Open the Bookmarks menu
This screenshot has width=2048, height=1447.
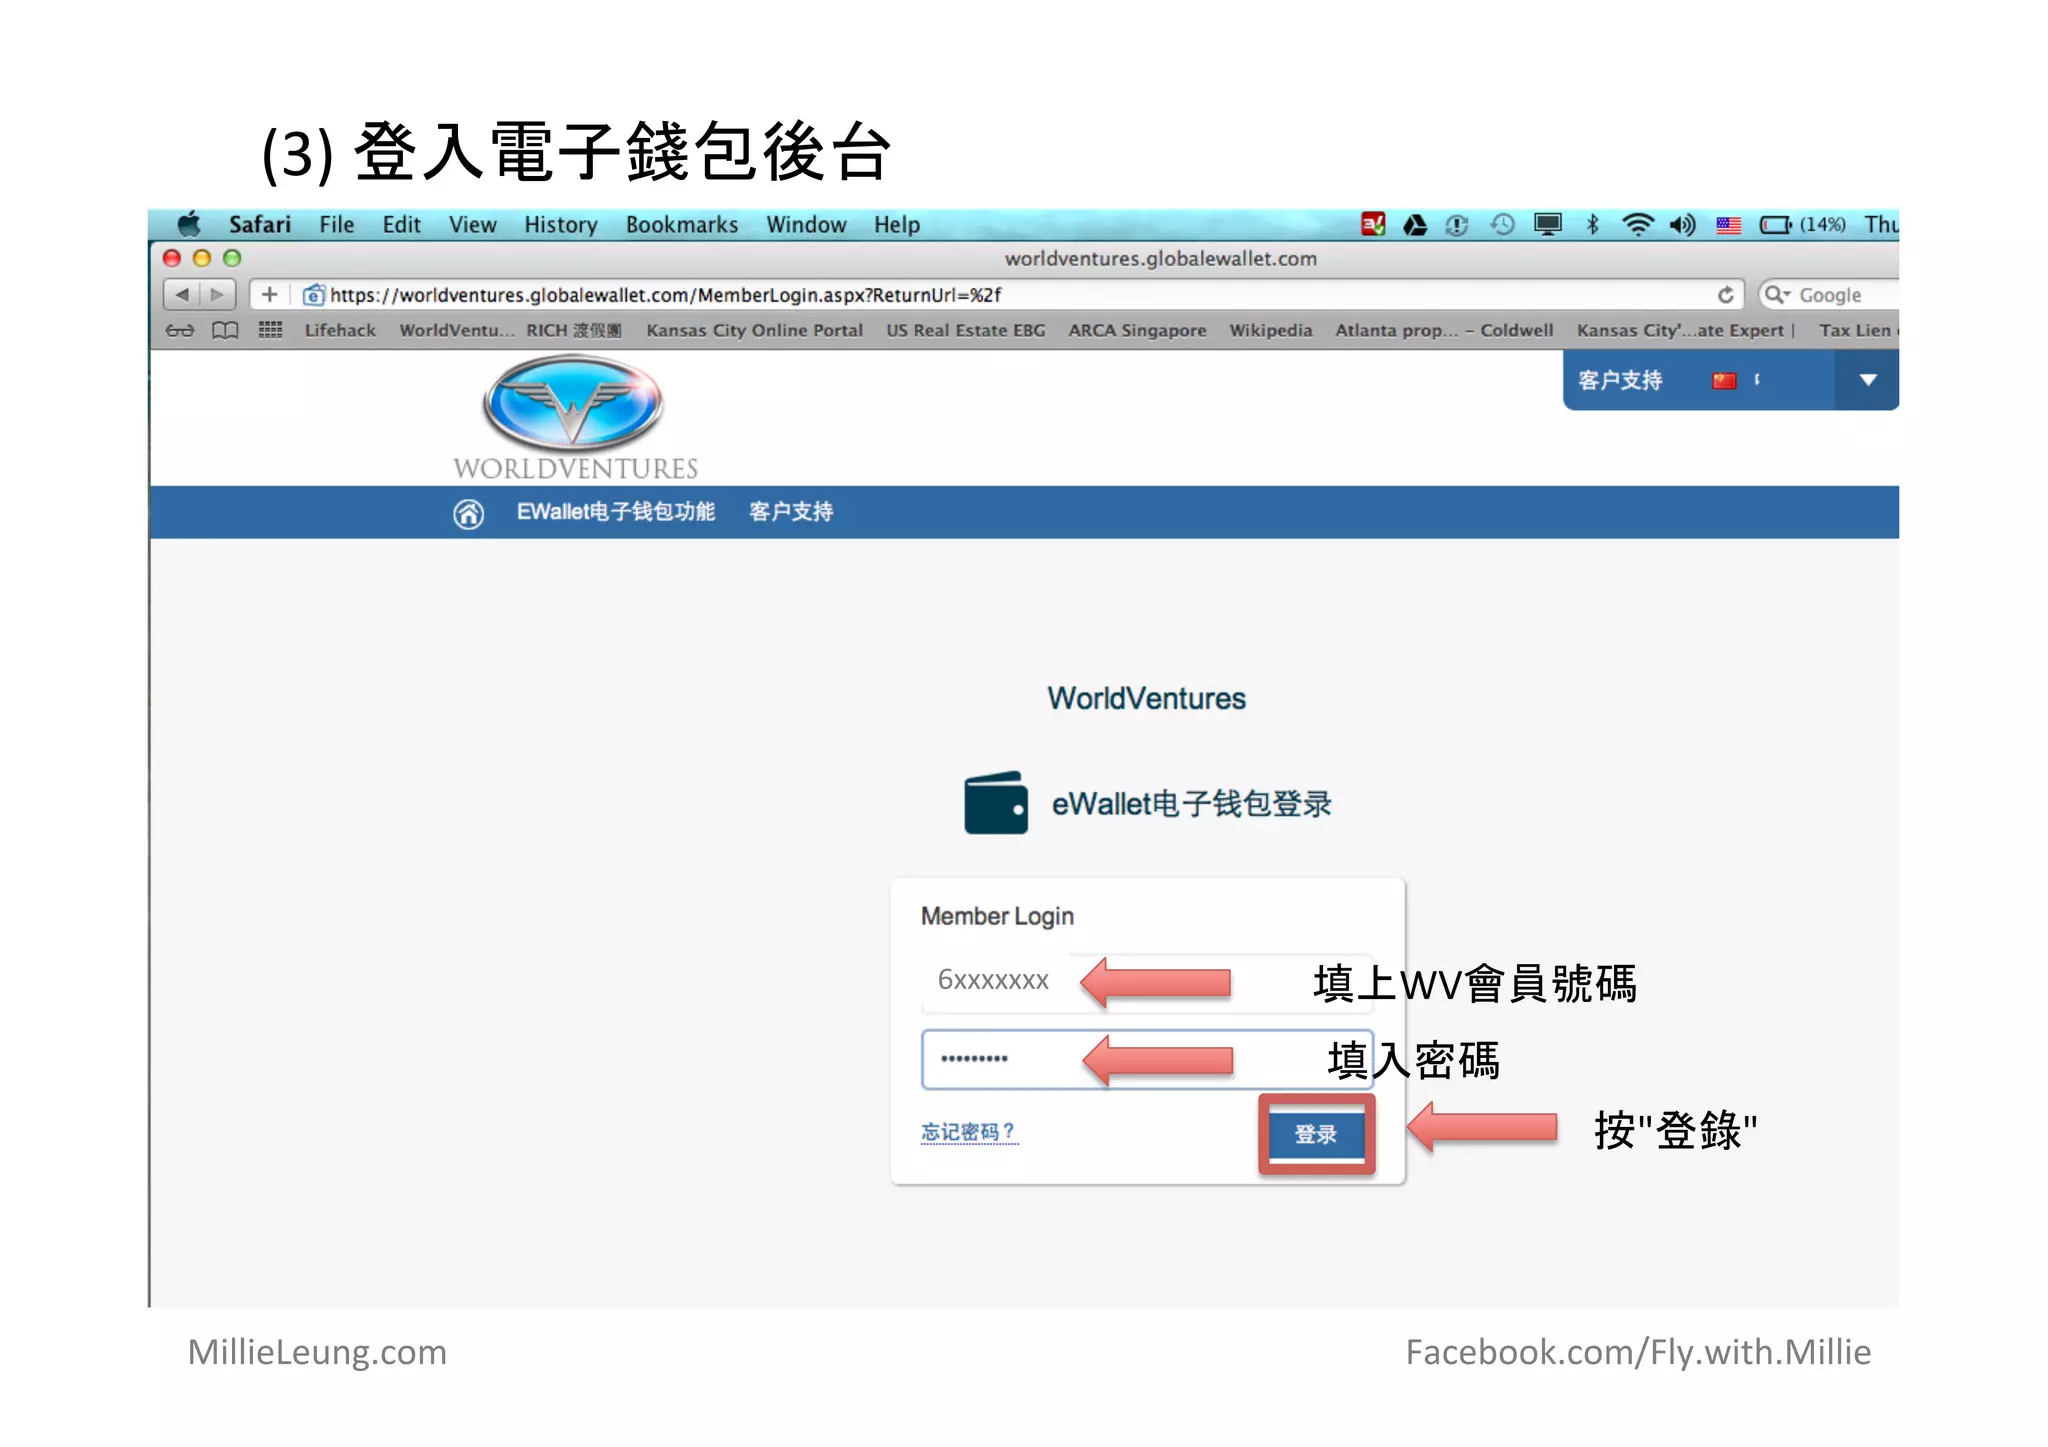682,224
